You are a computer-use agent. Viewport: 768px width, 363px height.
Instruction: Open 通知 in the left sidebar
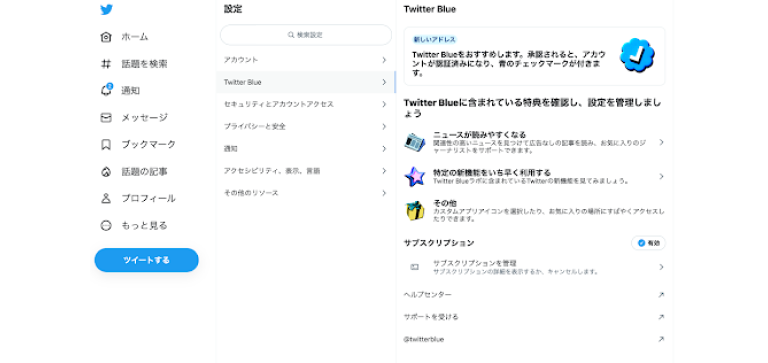coord(130,91)
